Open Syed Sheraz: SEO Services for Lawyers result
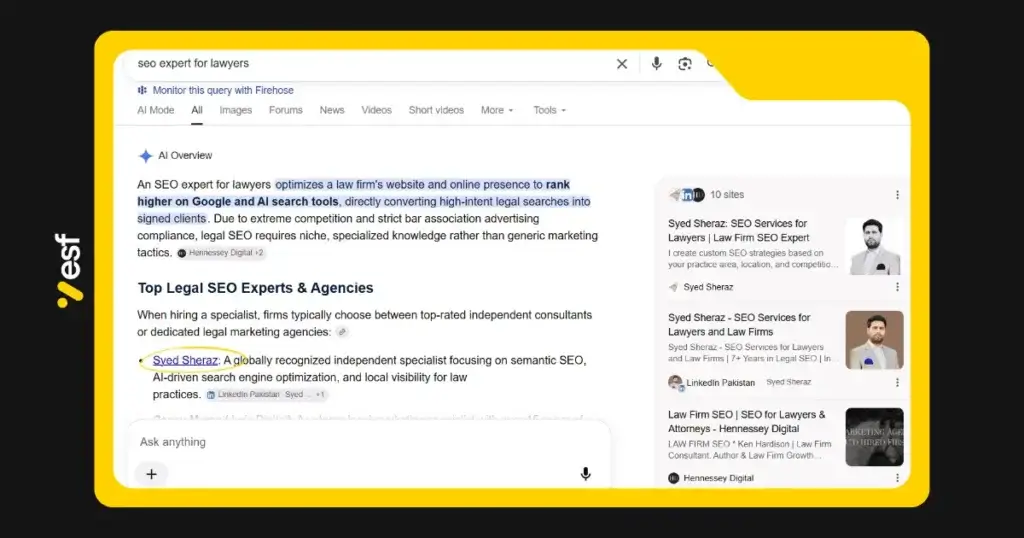 (738, 230)
